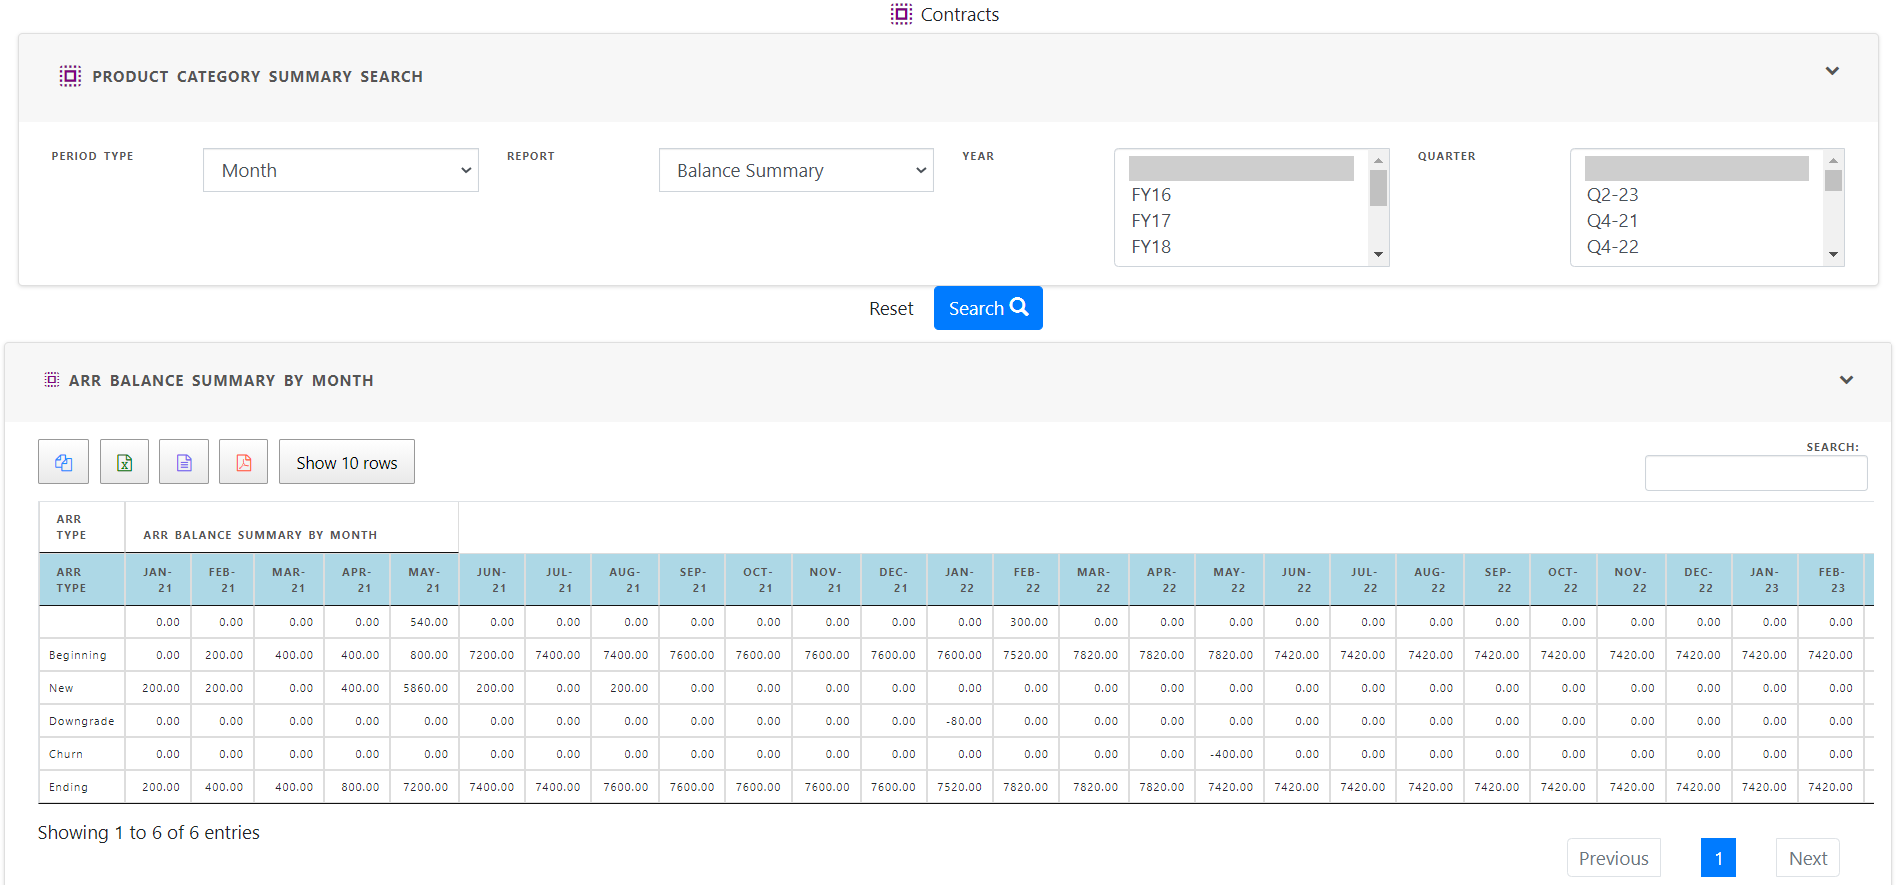The width and height of the screenshot is (1897, 885).
Task: Click the Search button
Action: pos(988,308)
